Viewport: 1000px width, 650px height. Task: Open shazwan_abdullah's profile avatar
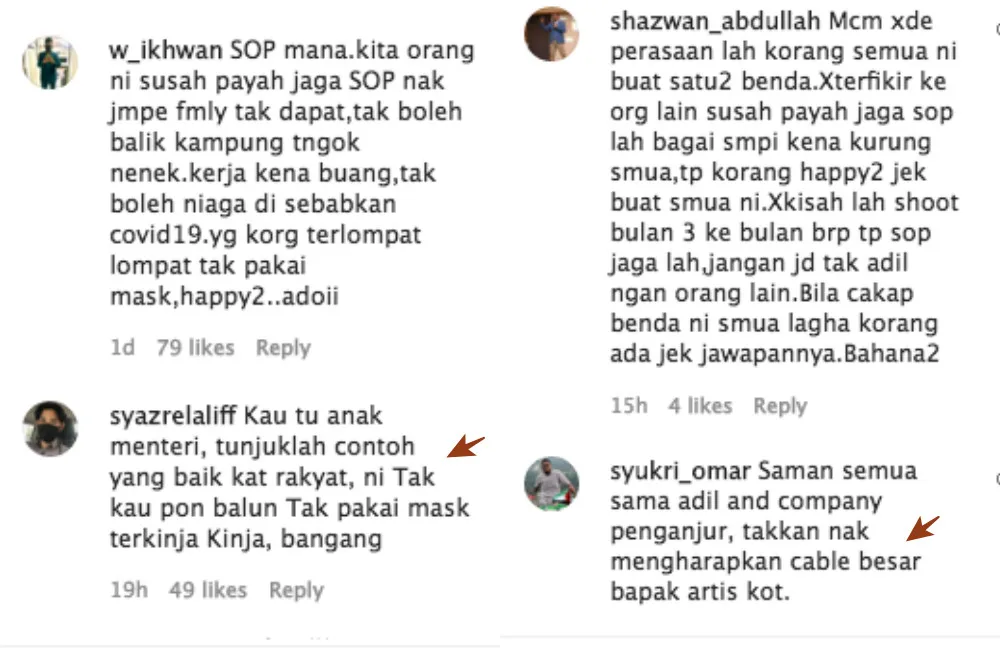pos(552,34)
